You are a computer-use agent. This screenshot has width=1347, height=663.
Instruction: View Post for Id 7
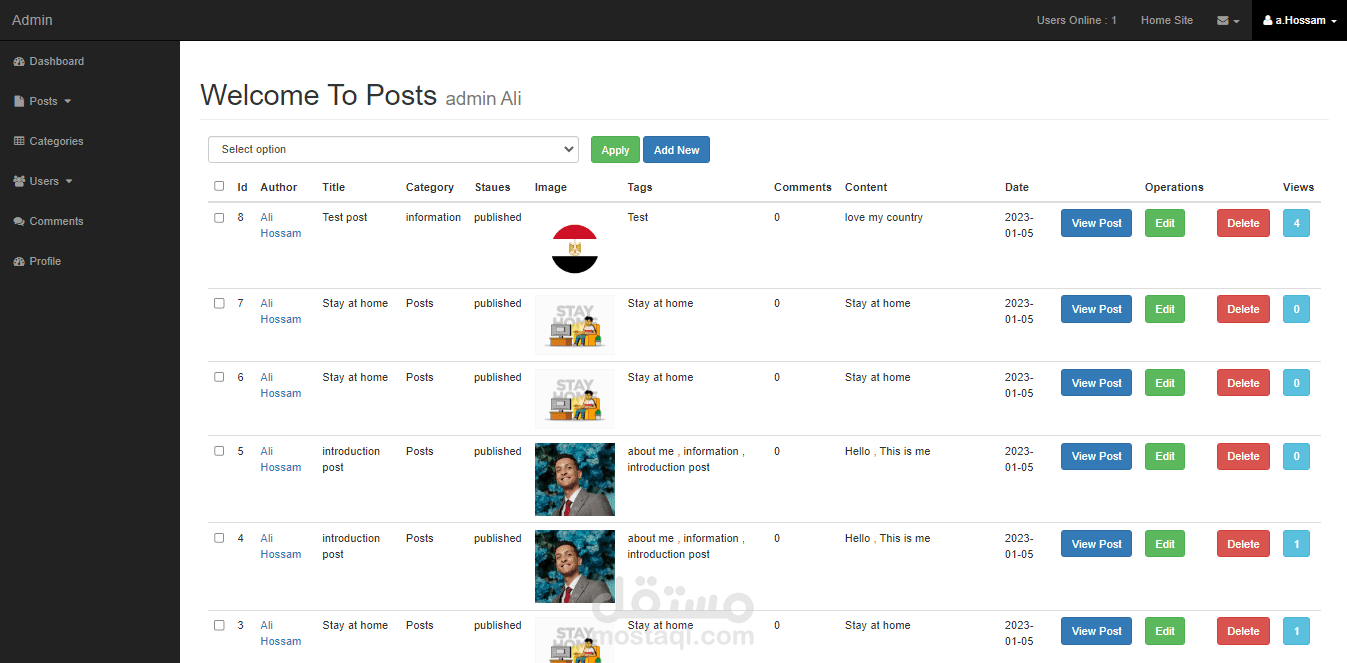pos(1096,309)
